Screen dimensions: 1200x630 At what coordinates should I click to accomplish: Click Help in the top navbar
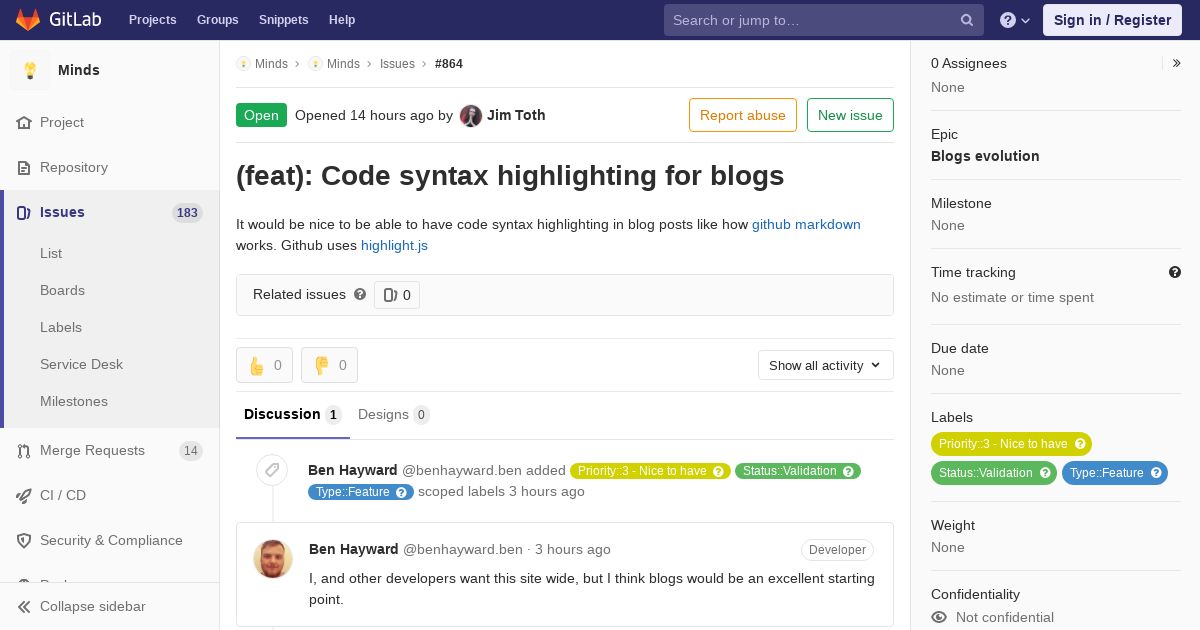pyautogui.click(x=342, y=20)
